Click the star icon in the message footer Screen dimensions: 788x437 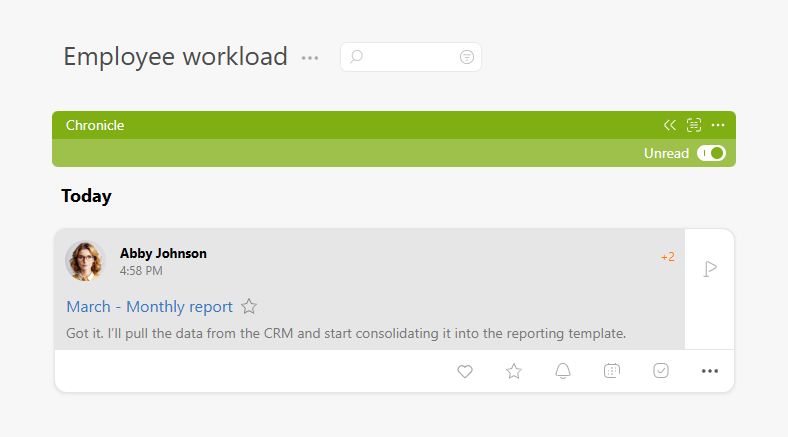tap(514, 371)
